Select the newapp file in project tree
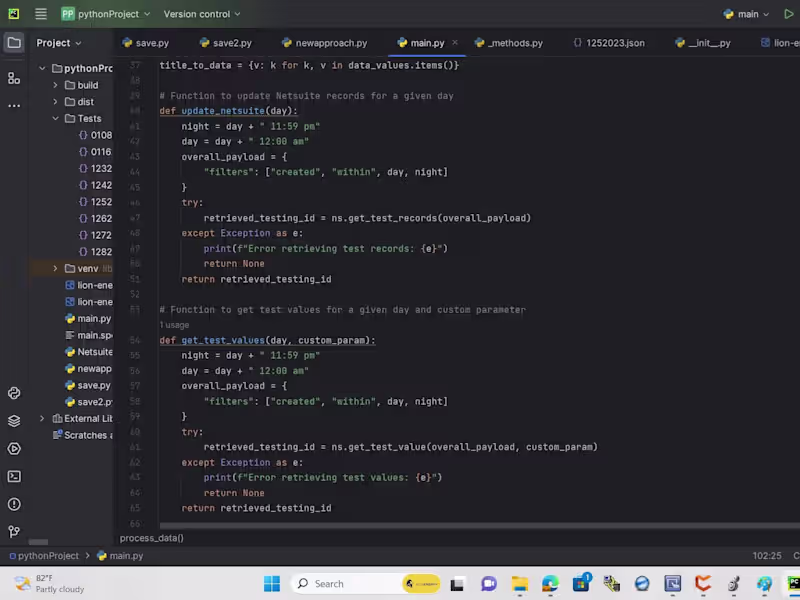The height and width of the screenshot is (600, 800). [x=89, y=368]
